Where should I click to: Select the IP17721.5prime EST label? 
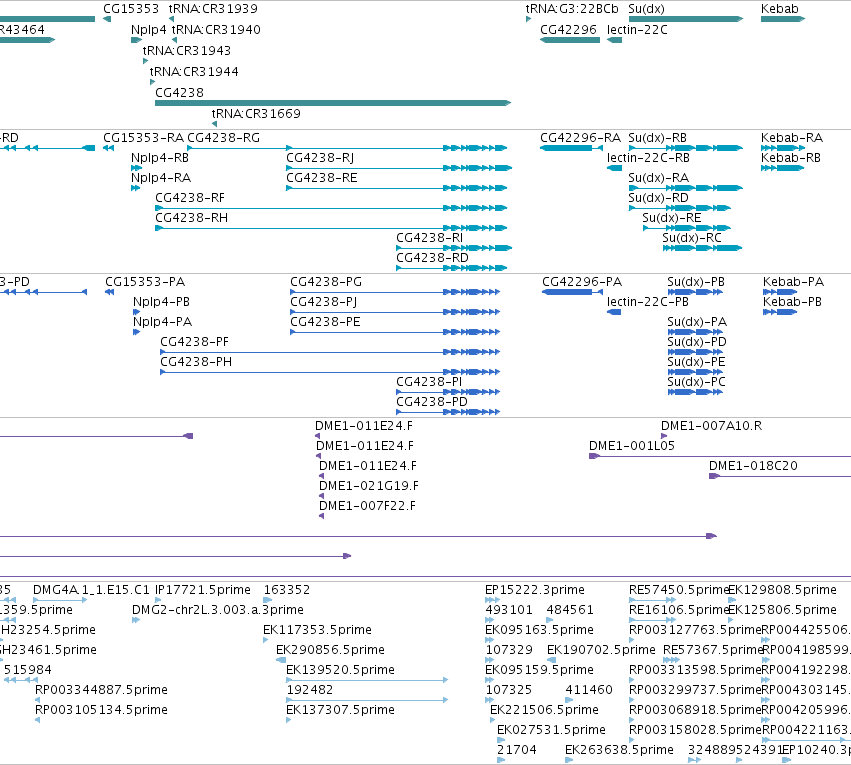(203, 590)
